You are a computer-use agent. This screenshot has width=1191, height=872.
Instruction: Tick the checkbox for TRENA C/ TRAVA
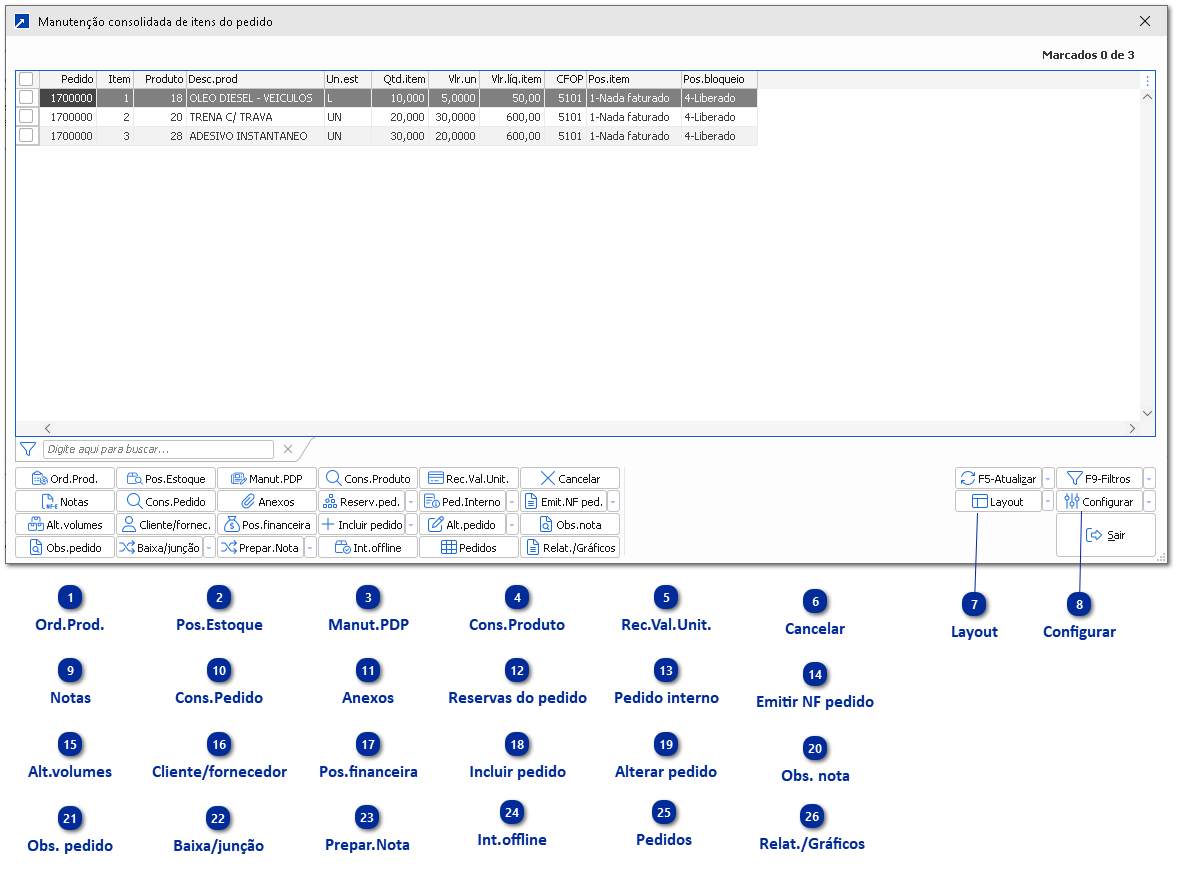[x=27, y=117]
